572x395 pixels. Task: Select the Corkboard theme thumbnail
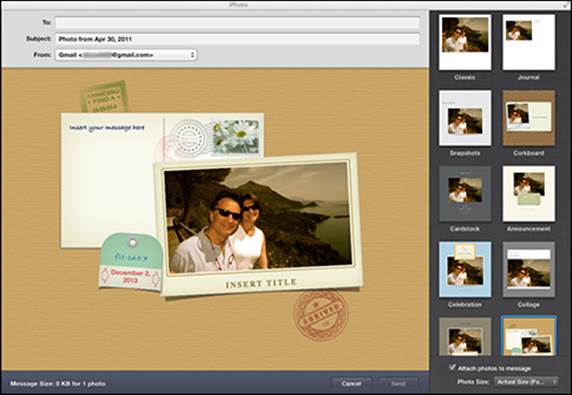(529, 118)
